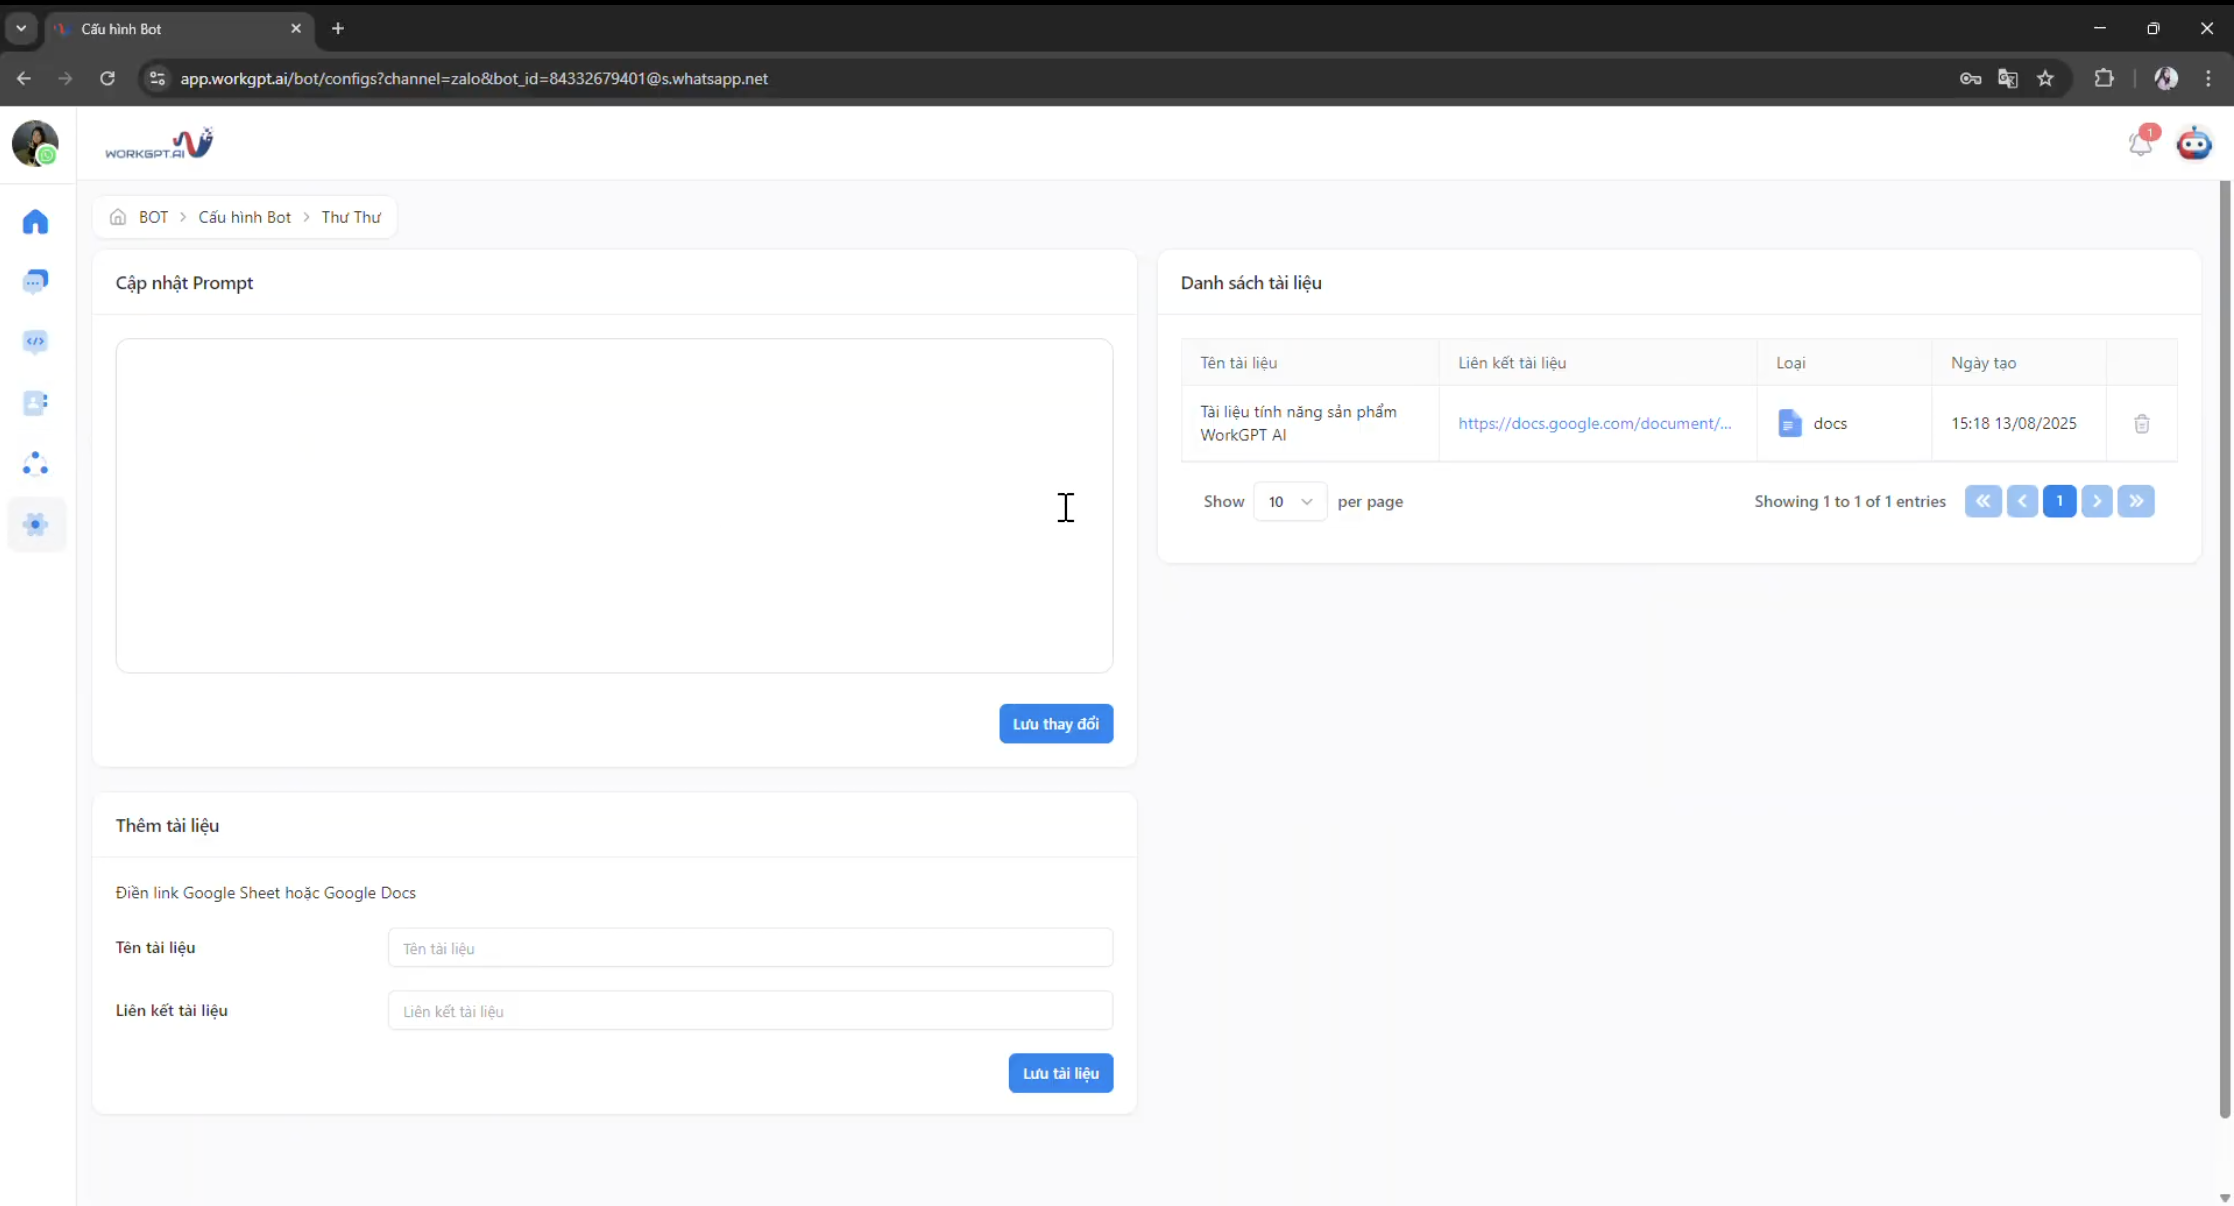Open the chat messages sidebar icon

click(x=35, y=282)
